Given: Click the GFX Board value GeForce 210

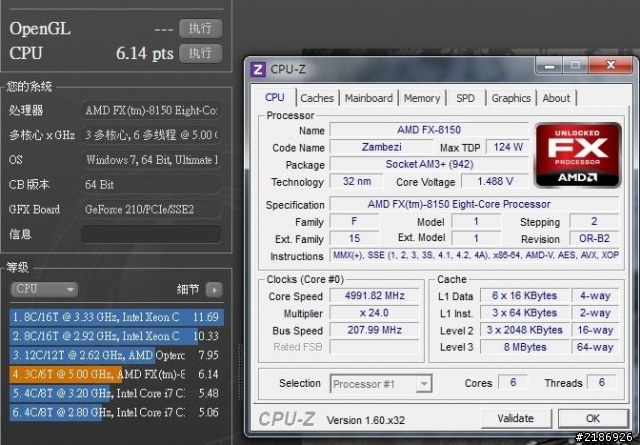Looking at the screenshot, I should pos(151,209).
